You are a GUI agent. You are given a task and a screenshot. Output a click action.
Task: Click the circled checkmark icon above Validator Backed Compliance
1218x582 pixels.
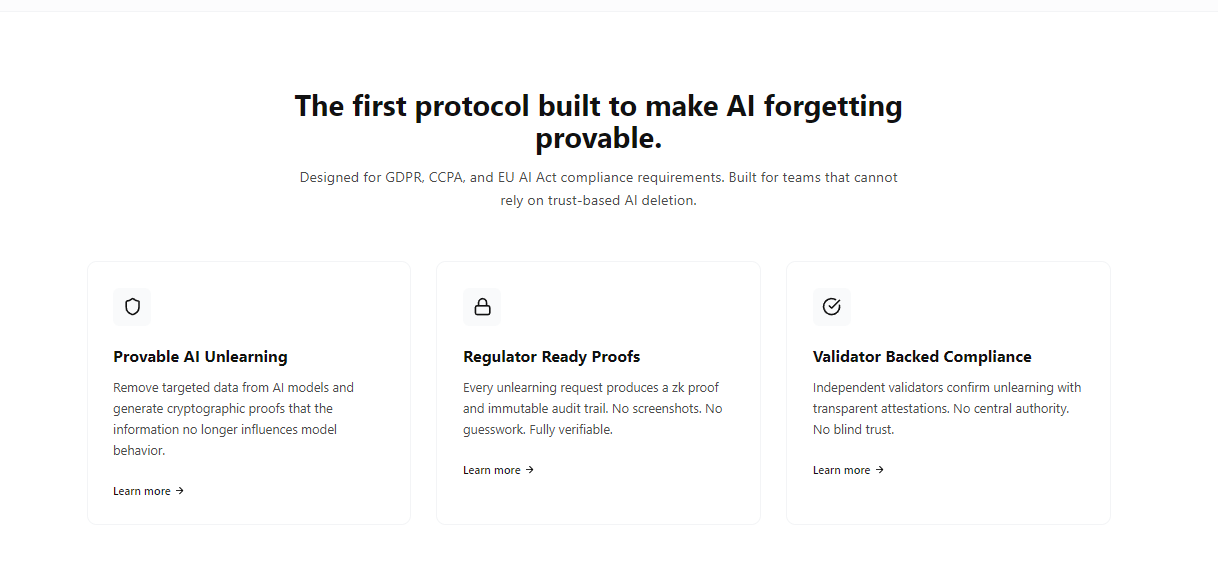click(832, 307)
